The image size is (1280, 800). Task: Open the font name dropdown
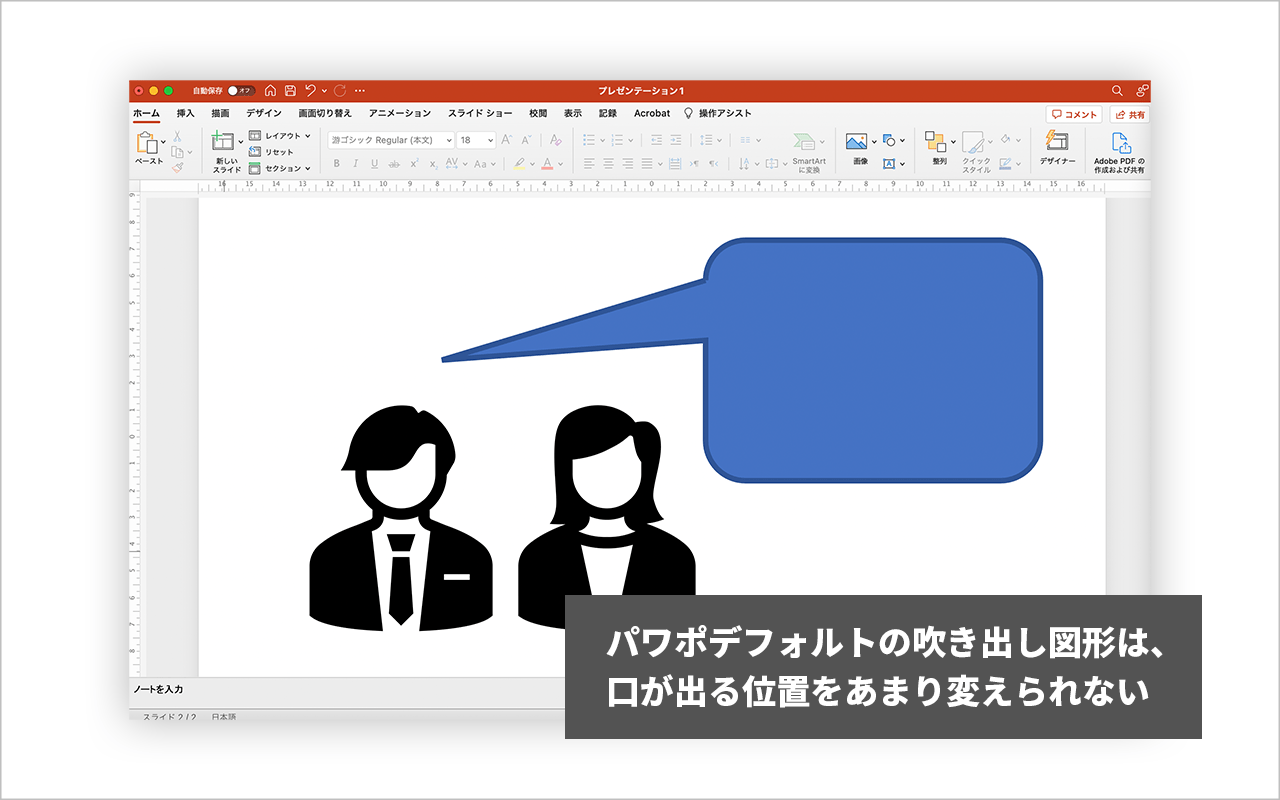coord(448,141)
